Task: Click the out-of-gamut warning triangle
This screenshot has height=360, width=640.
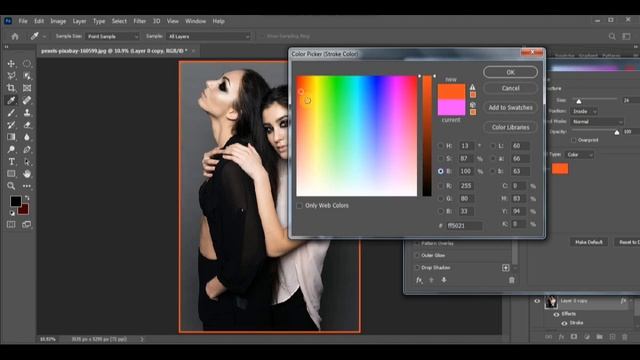Action: coord(472,87)
